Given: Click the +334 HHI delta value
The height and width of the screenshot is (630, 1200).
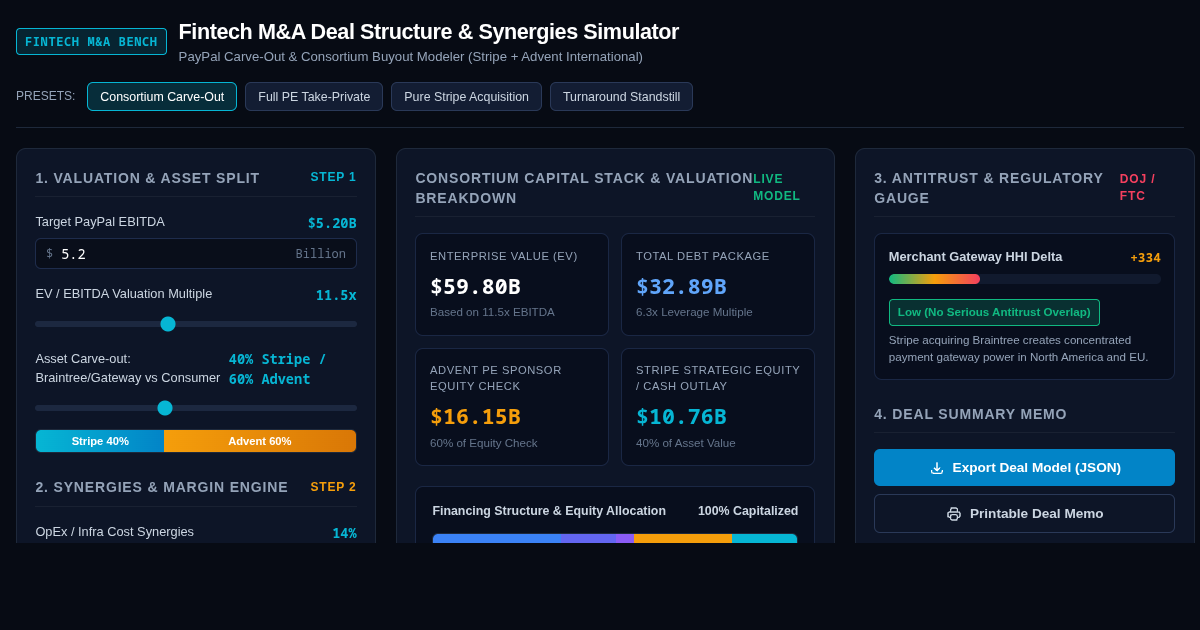Looking at the screenshot, I should pyautogui.click(x=1146, y=258).
